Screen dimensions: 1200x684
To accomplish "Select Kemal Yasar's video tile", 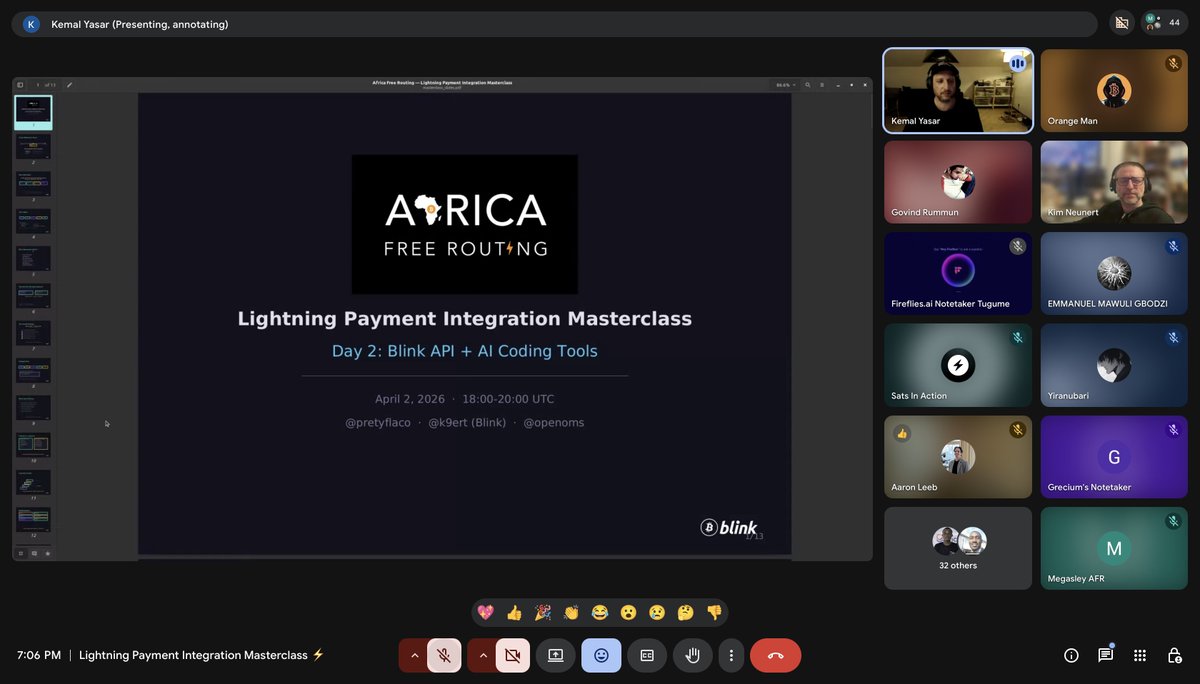I will (958, 91).
